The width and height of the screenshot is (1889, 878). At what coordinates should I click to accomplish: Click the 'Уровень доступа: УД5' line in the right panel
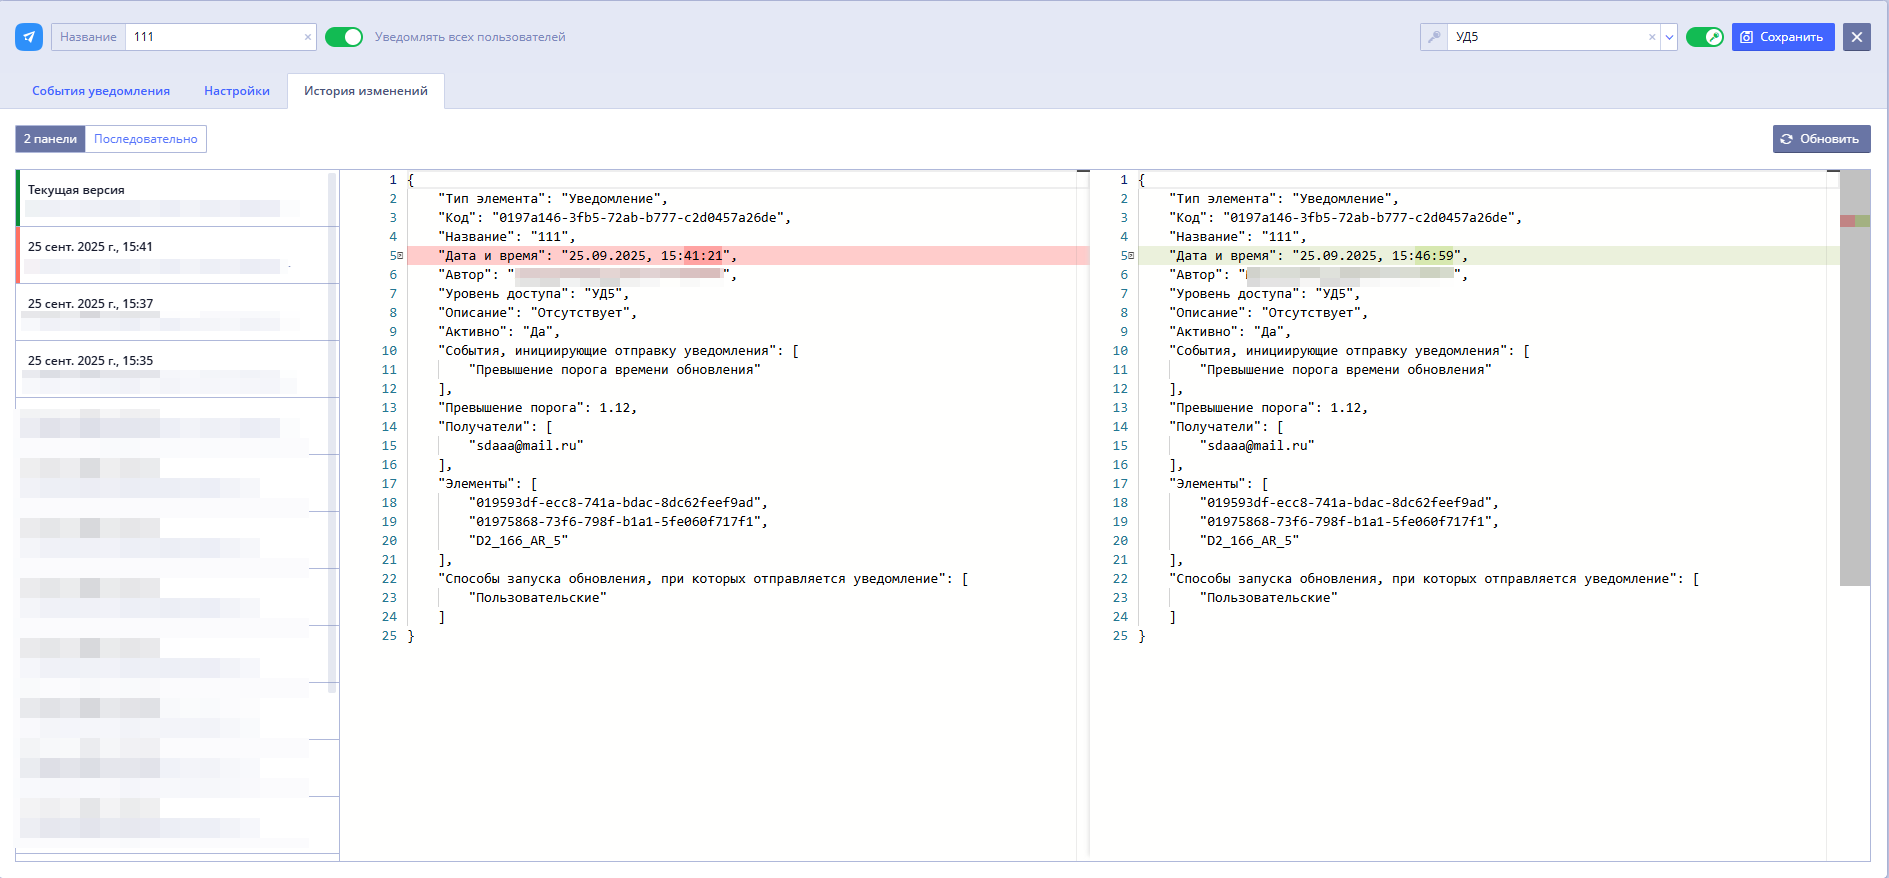click(1264, 294)
